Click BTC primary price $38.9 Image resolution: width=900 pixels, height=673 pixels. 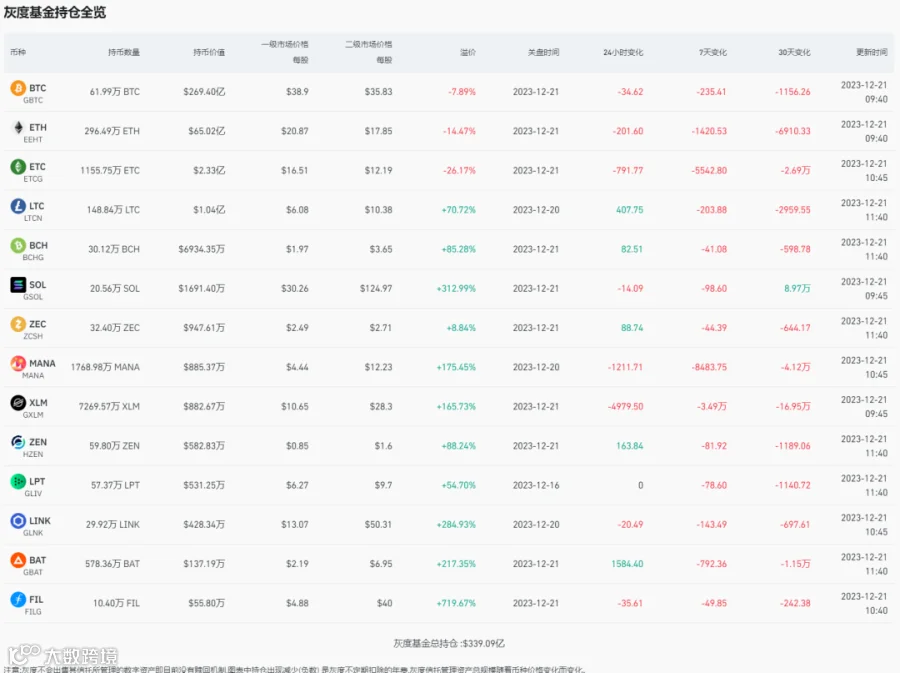(x=297, y=92)
